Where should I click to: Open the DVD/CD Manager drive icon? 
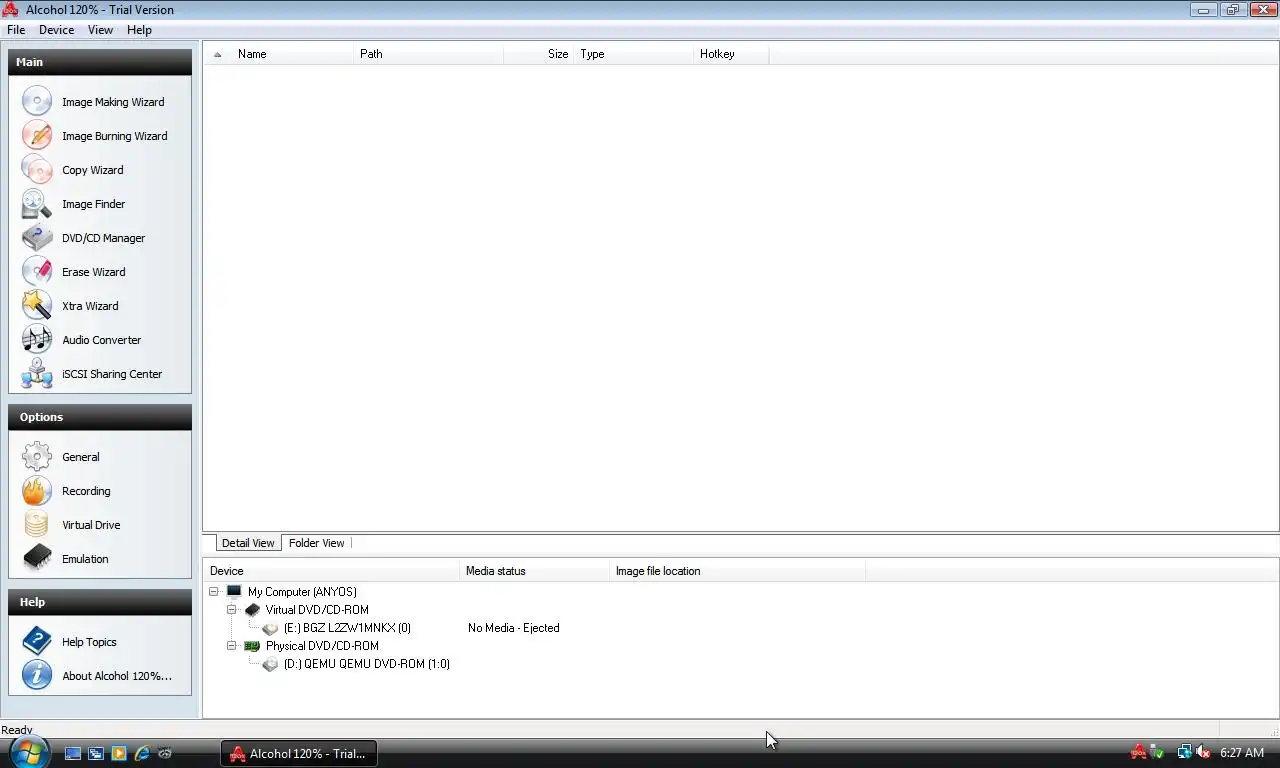tap(37, 238)
